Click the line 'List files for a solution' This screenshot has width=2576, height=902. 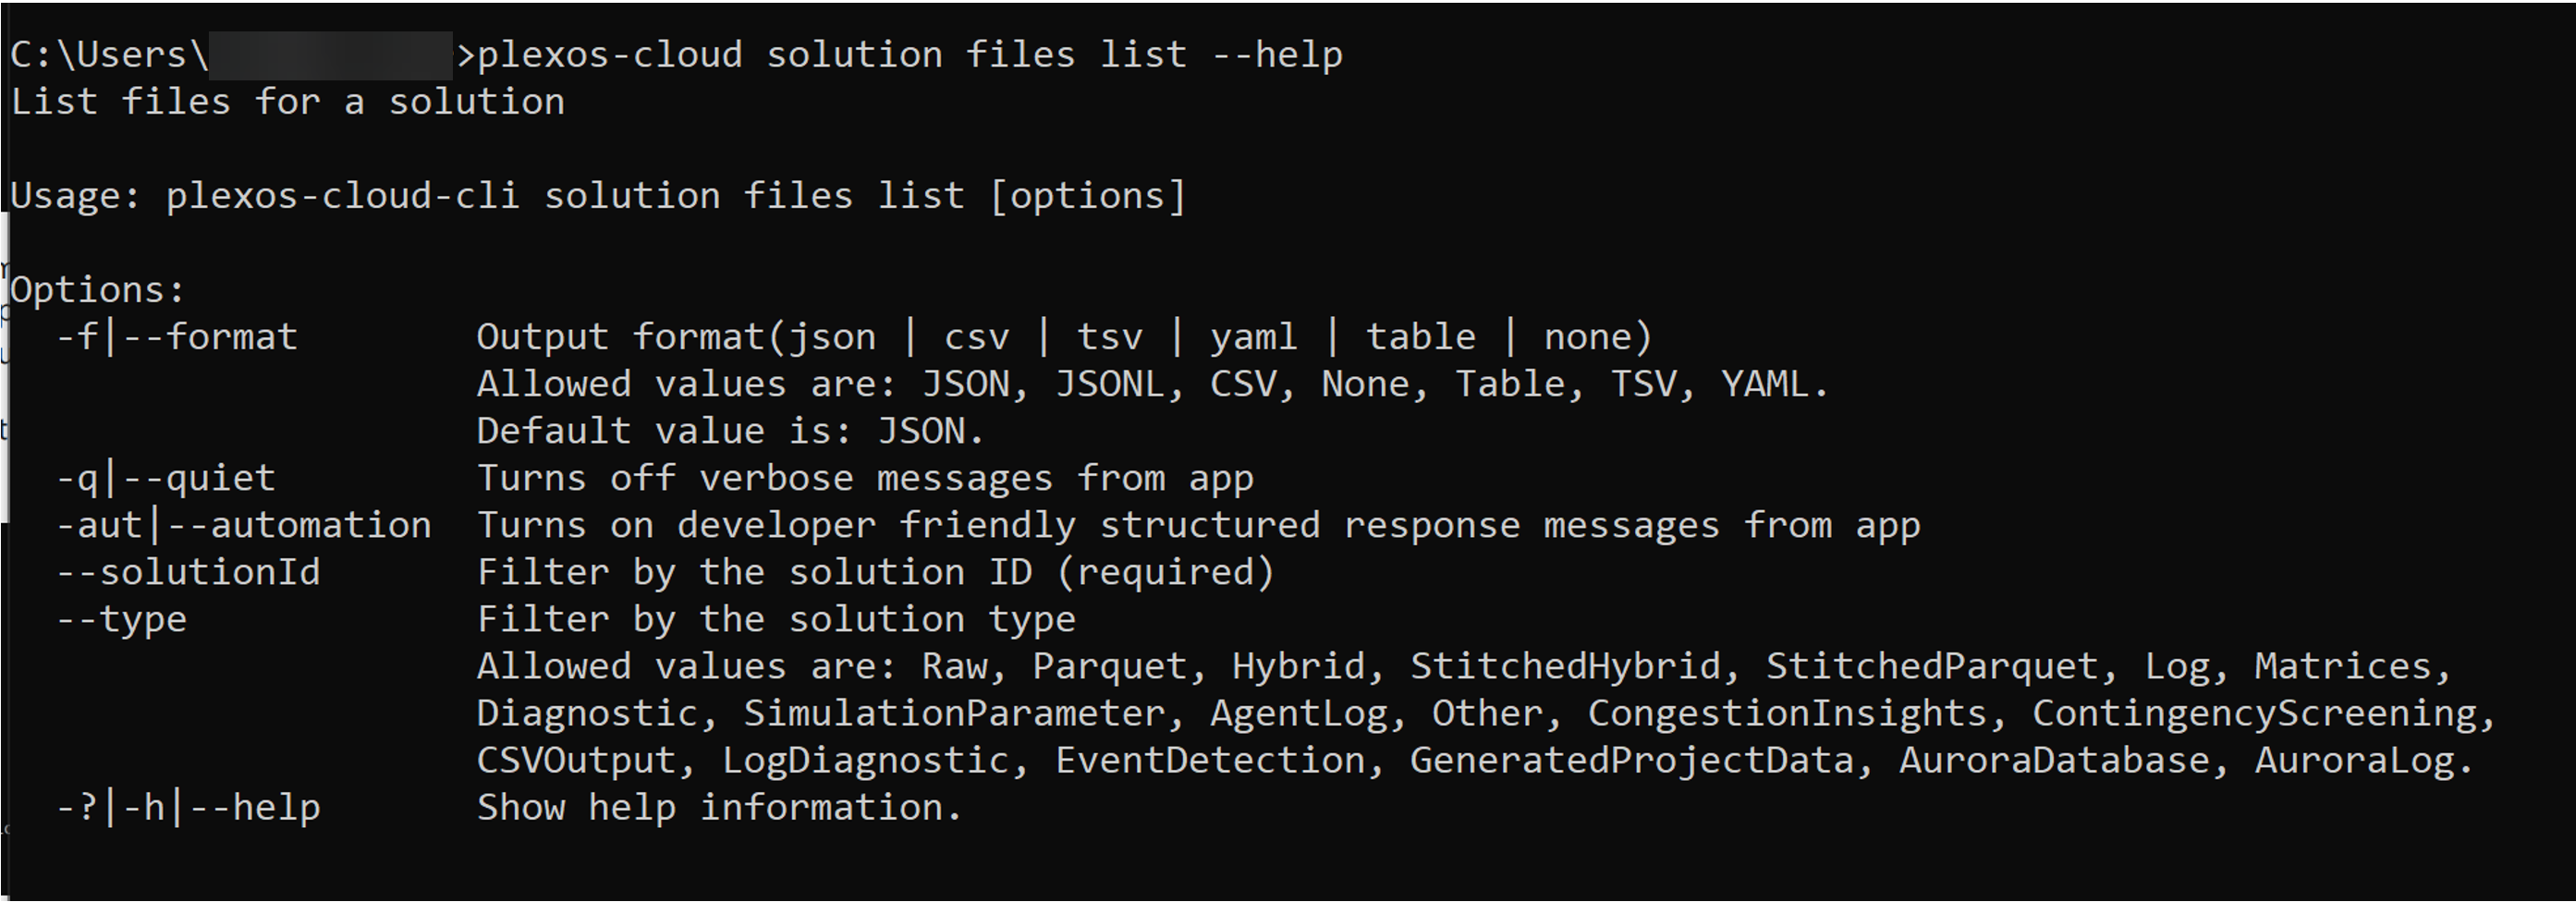click(287, 102)
